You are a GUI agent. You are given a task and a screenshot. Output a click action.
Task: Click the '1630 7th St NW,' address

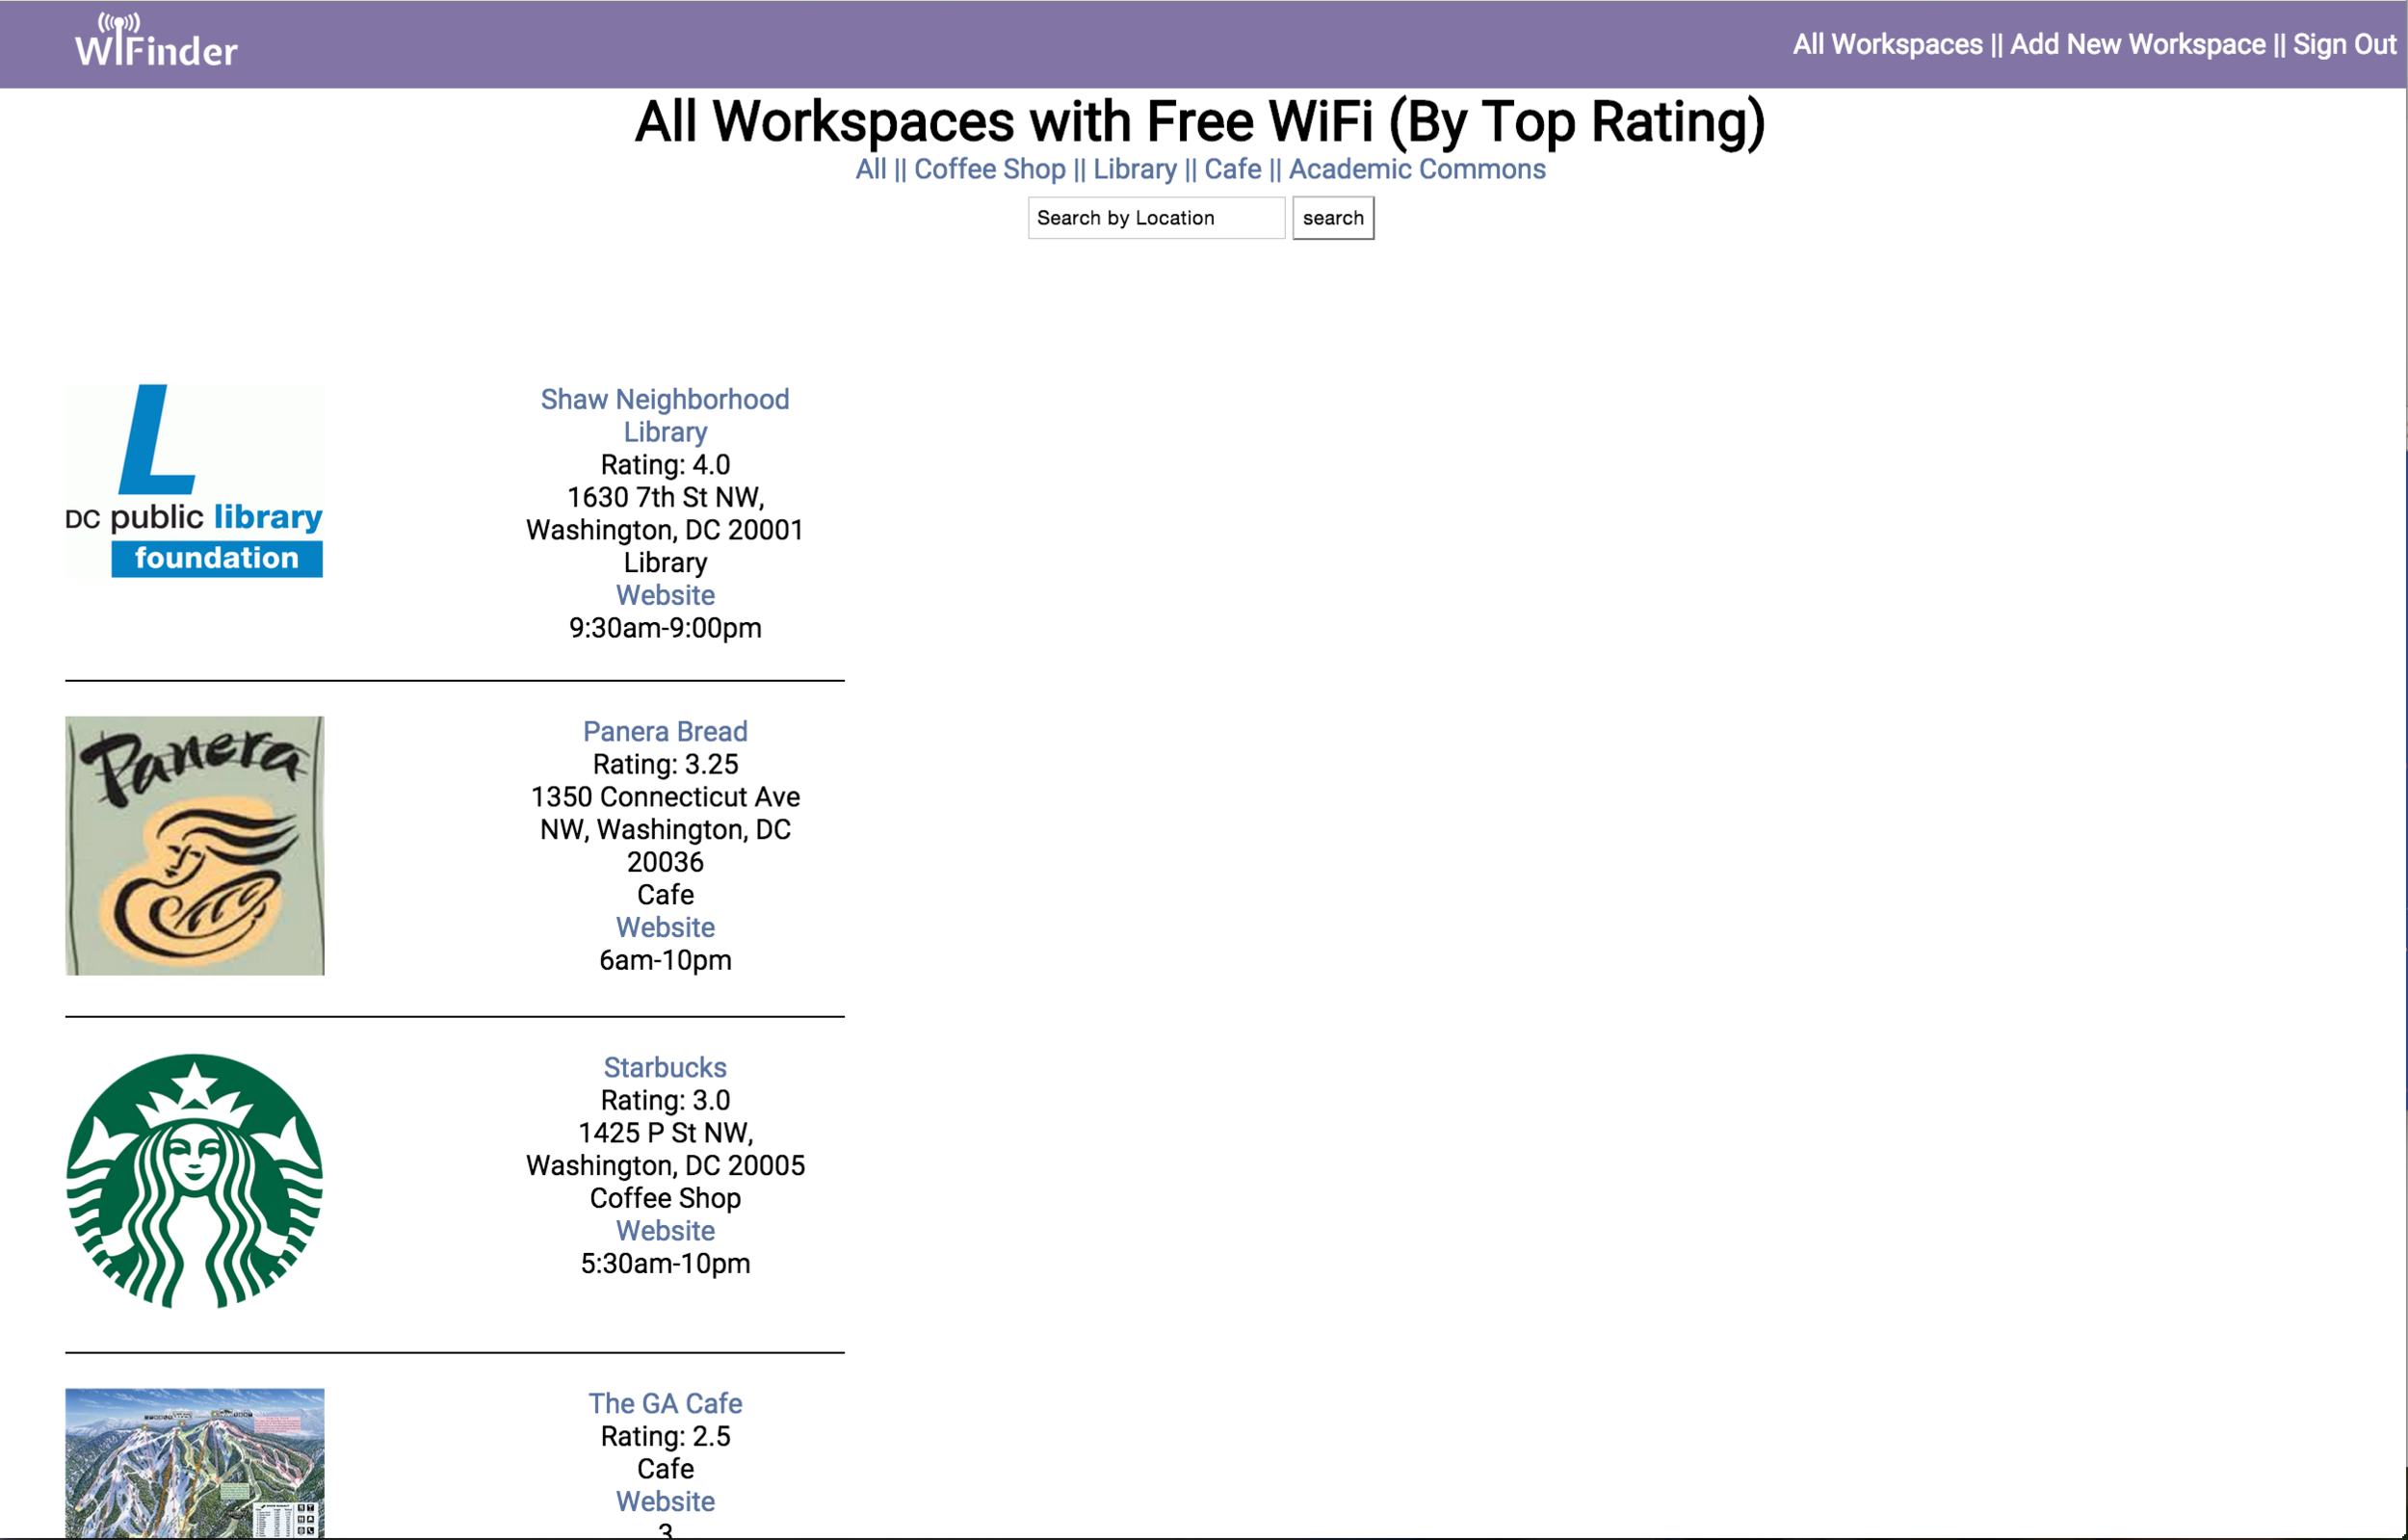coord(665,497)
